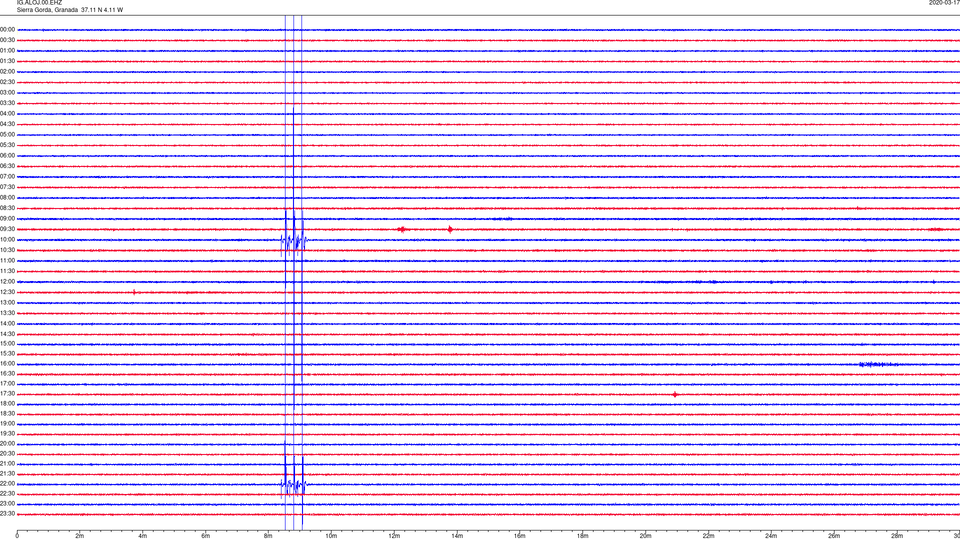
Task: Click the 0 tick on the minutes axis
Action: tap(17, 536)
